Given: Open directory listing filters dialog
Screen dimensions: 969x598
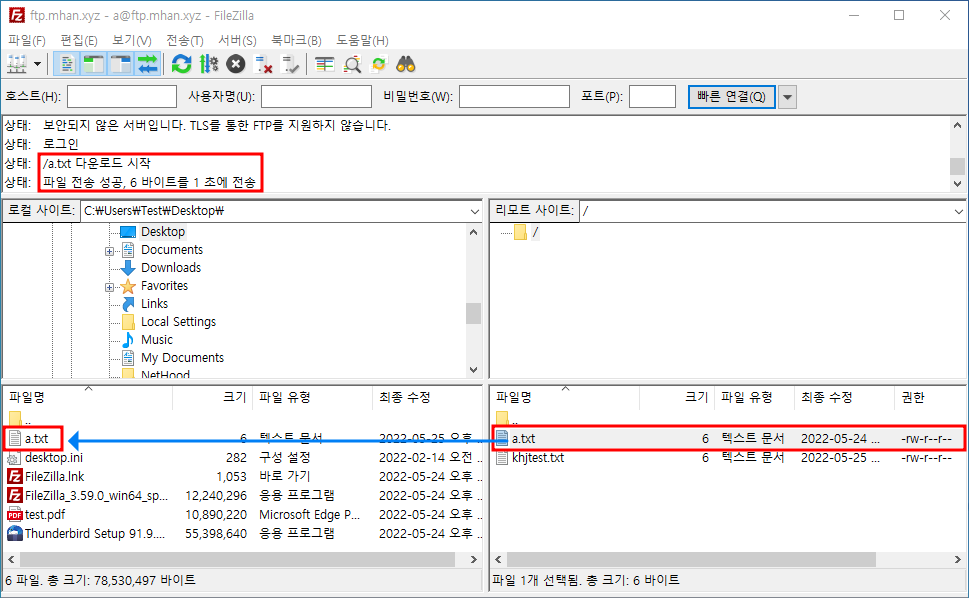Looking at the screenshot, I should tap(324, 64).
